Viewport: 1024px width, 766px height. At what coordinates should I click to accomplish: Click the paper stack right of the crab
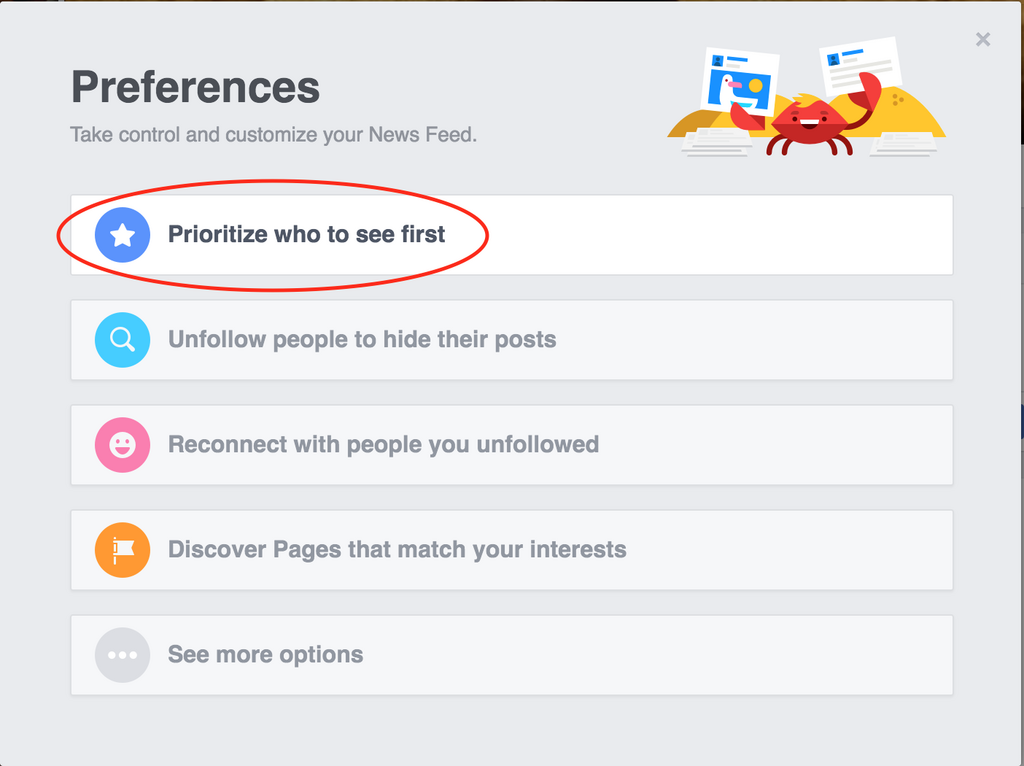[903, 144]
